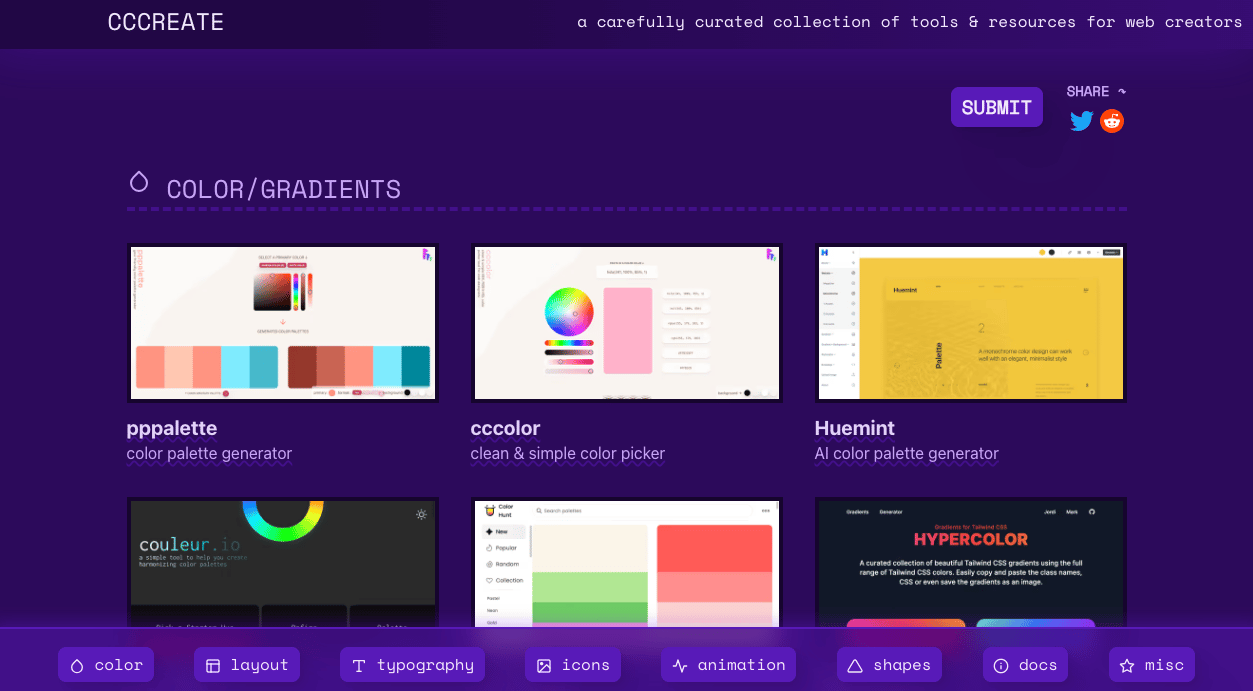Screen dimensions: 1253x691
Task: Click the COLOR/GRADIENTS section heading
Action: tap(284, 189)
